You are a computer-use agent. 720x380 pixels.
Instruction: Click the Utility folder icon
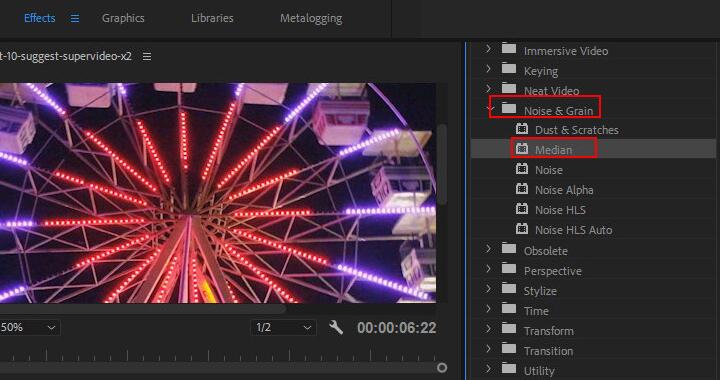click(509, 369)
